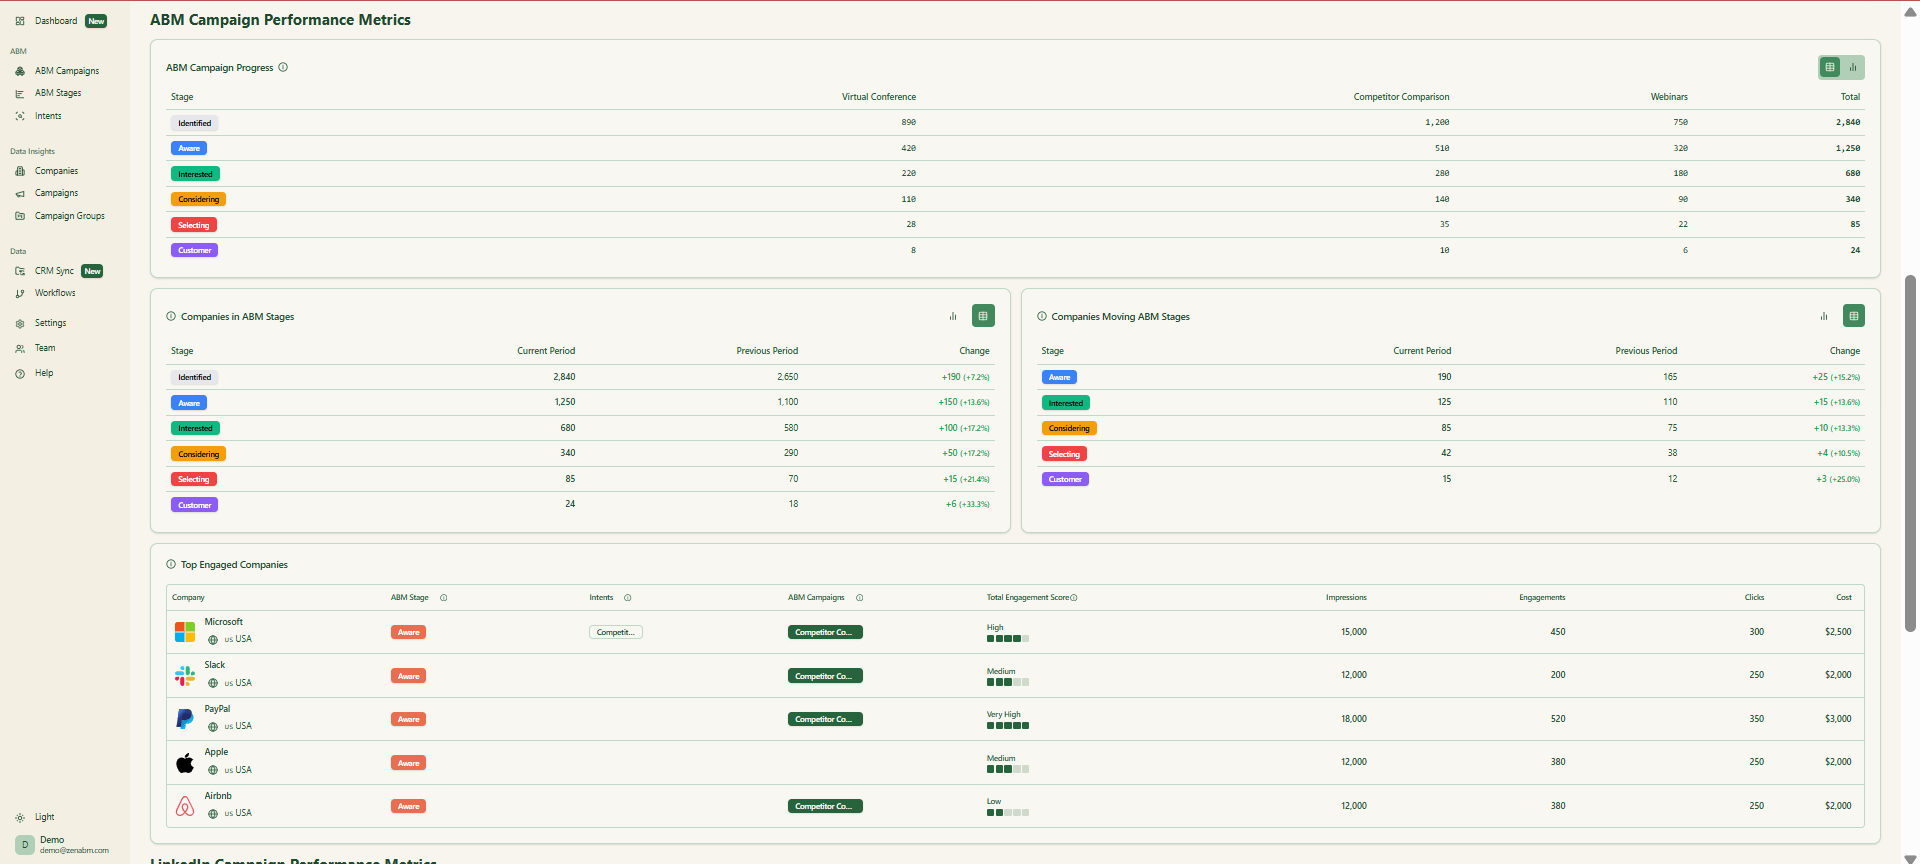
Task: Toggle the Light theme switch in the sidebar
Action: (x=35, y=817)
